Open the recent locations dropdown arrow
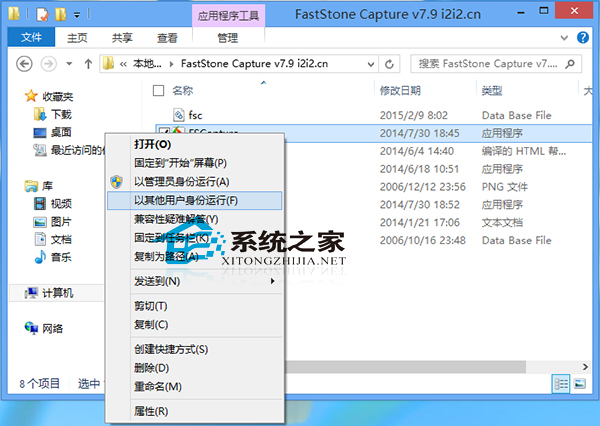Image resolution: width=600 pixels, height=426 pixels. pos(69,64)
